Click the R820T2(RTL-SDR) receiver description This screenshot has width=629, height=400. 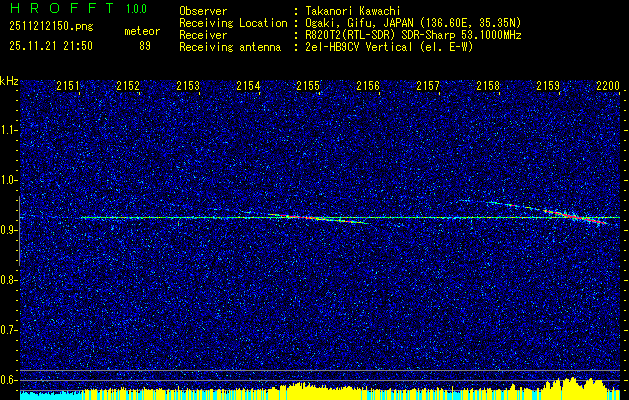pyautogui.click(x=413, y=35)
